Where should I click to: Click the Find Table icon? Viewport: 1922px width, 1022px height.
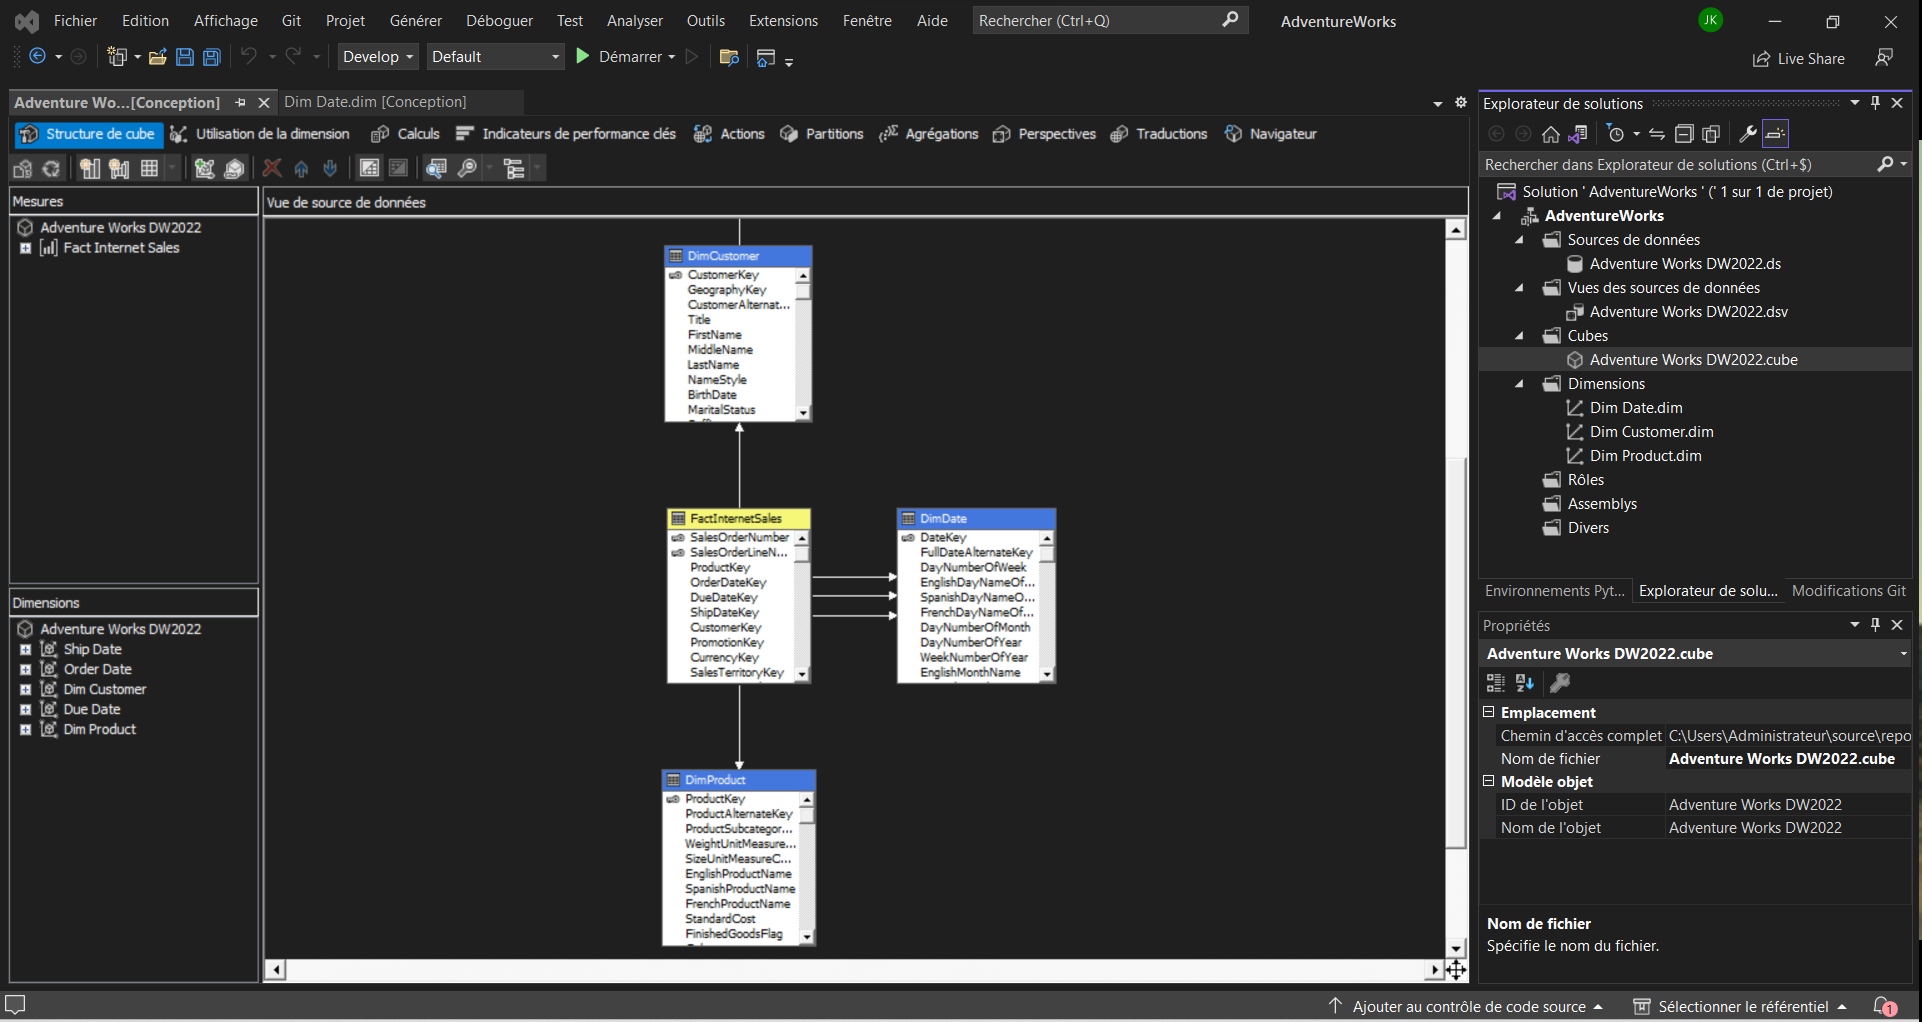pos(436,169)
